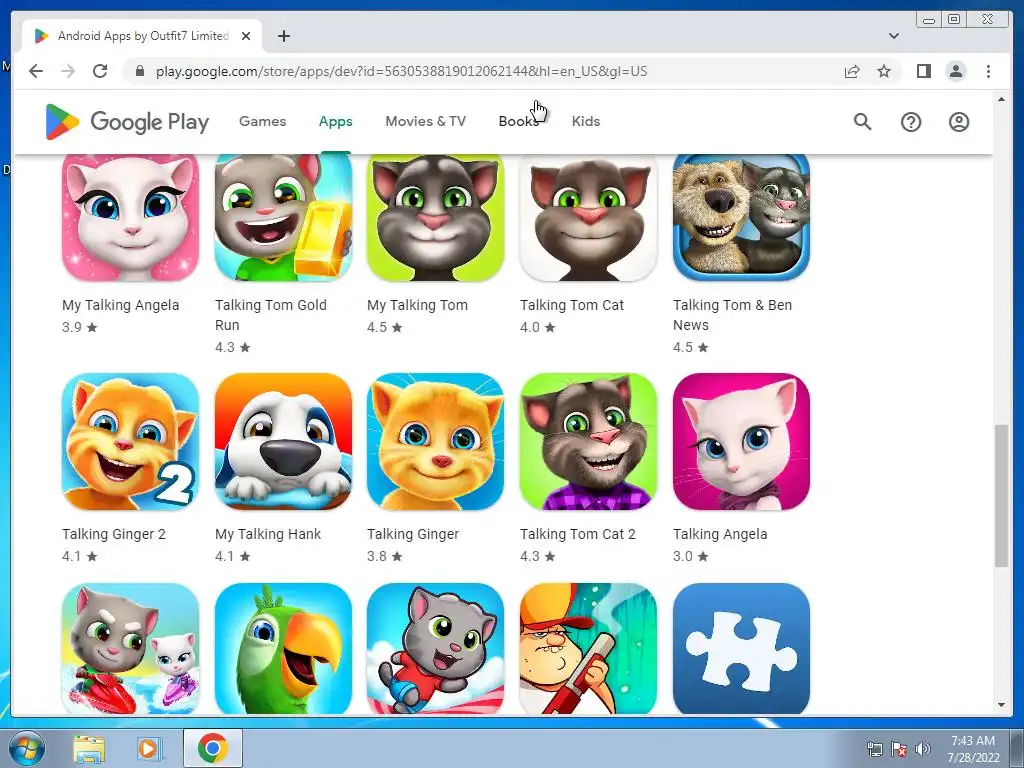Click the 3.0 star rating under Talking Angela
Viewport: 1024px width, 768px height.
[690, 556]
